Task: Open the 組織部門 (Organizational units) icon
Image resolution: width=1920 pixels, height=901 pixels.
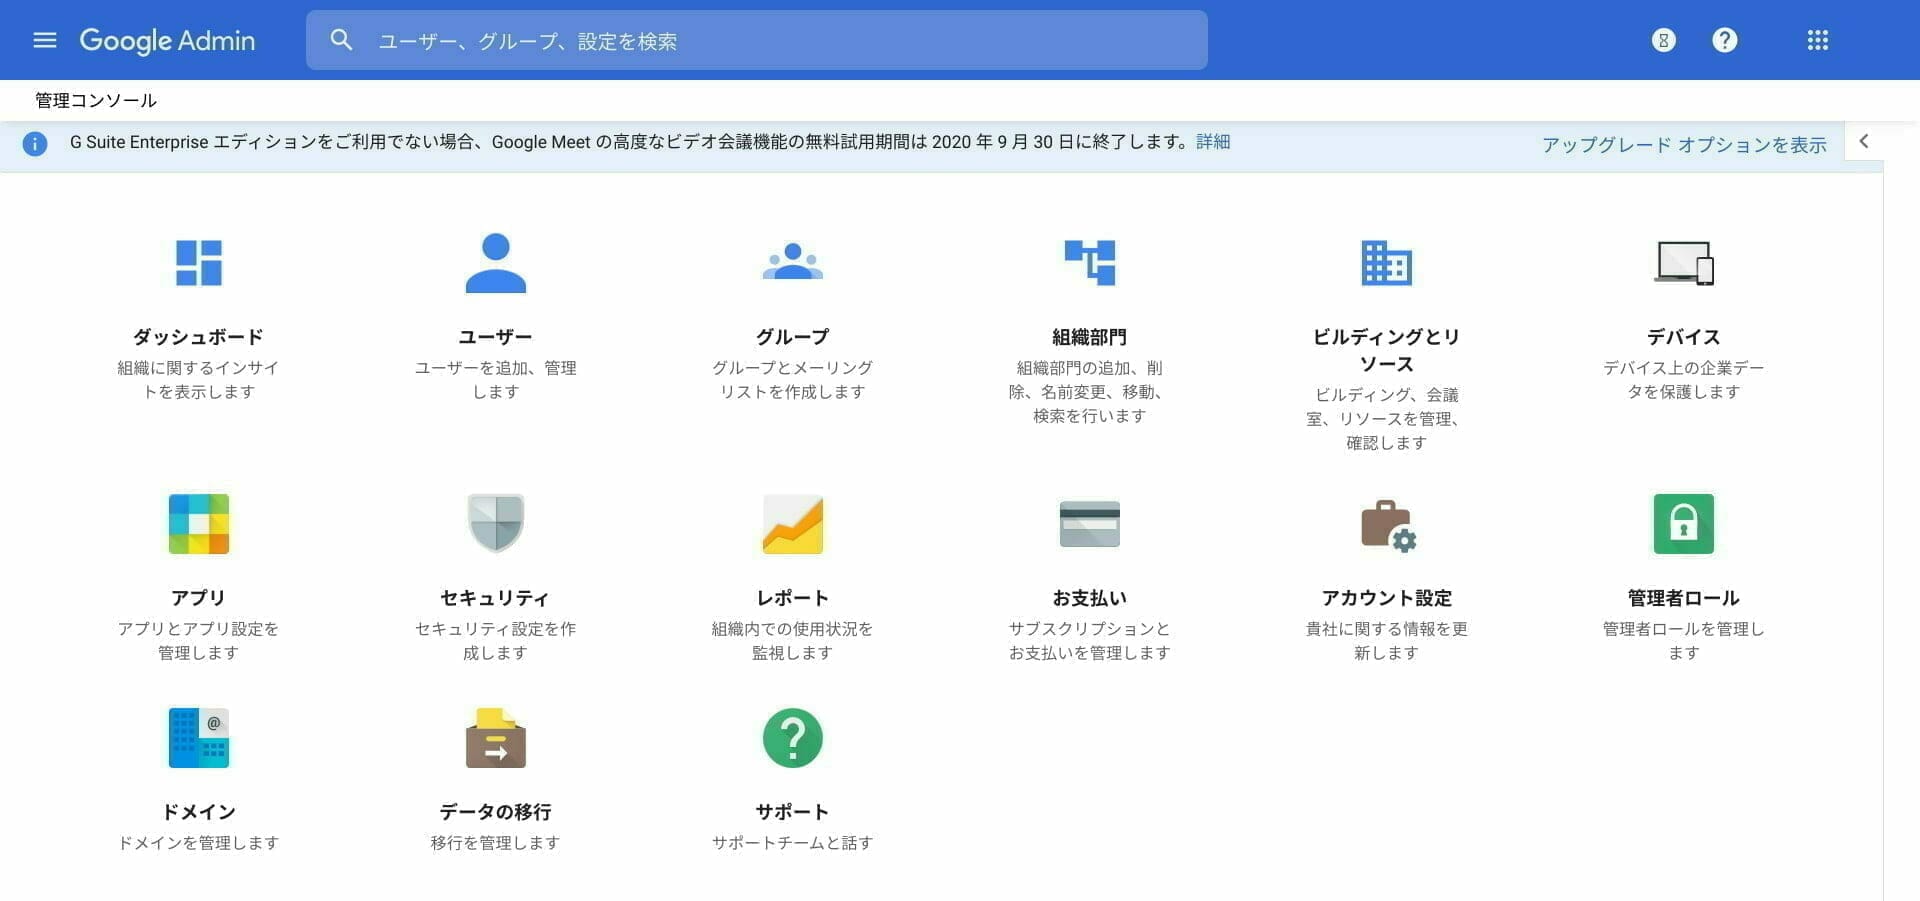Action: point(1089,262)
